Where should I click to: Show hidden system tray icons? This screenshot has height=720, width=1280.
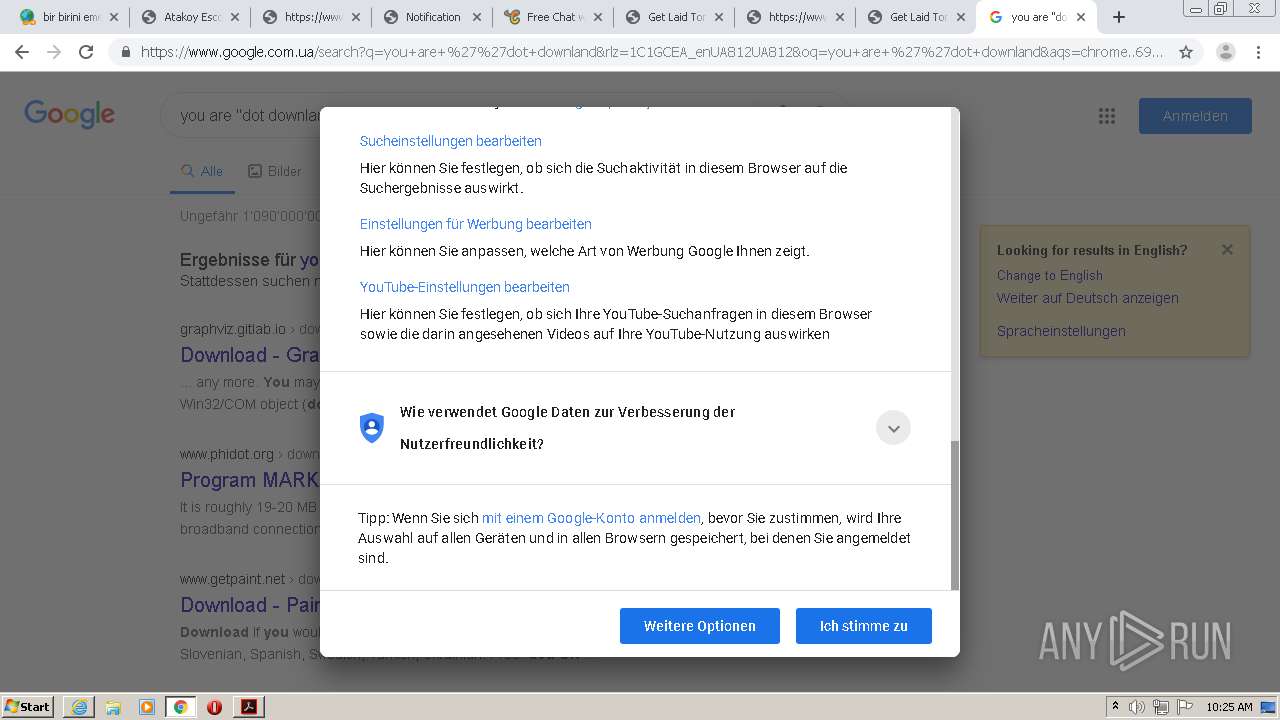point(1115,707)
